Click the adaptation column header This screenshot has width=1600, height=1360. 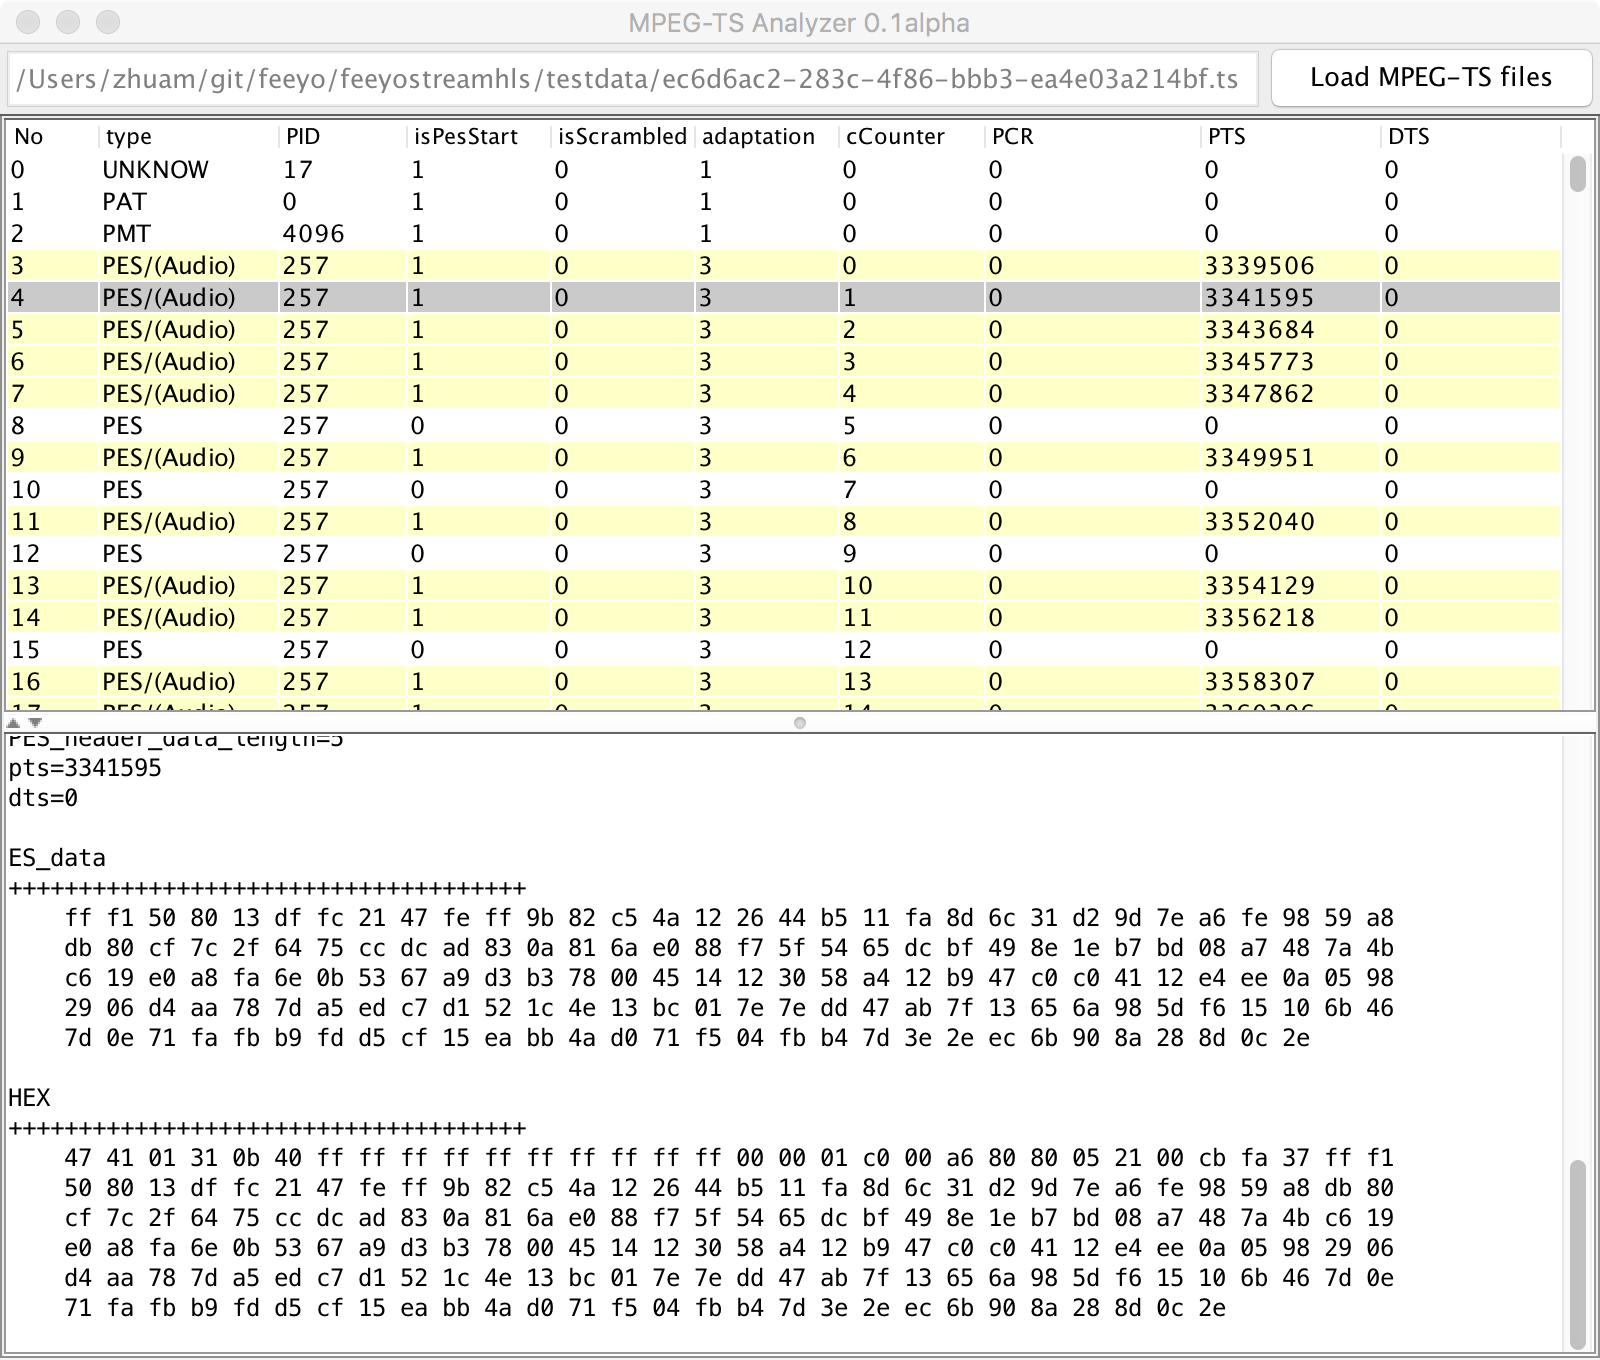[767, 137]
